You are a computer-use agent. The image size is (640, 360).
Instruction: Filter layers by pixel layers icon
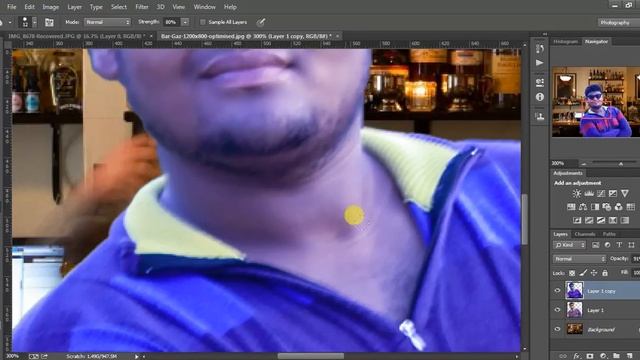596,245
